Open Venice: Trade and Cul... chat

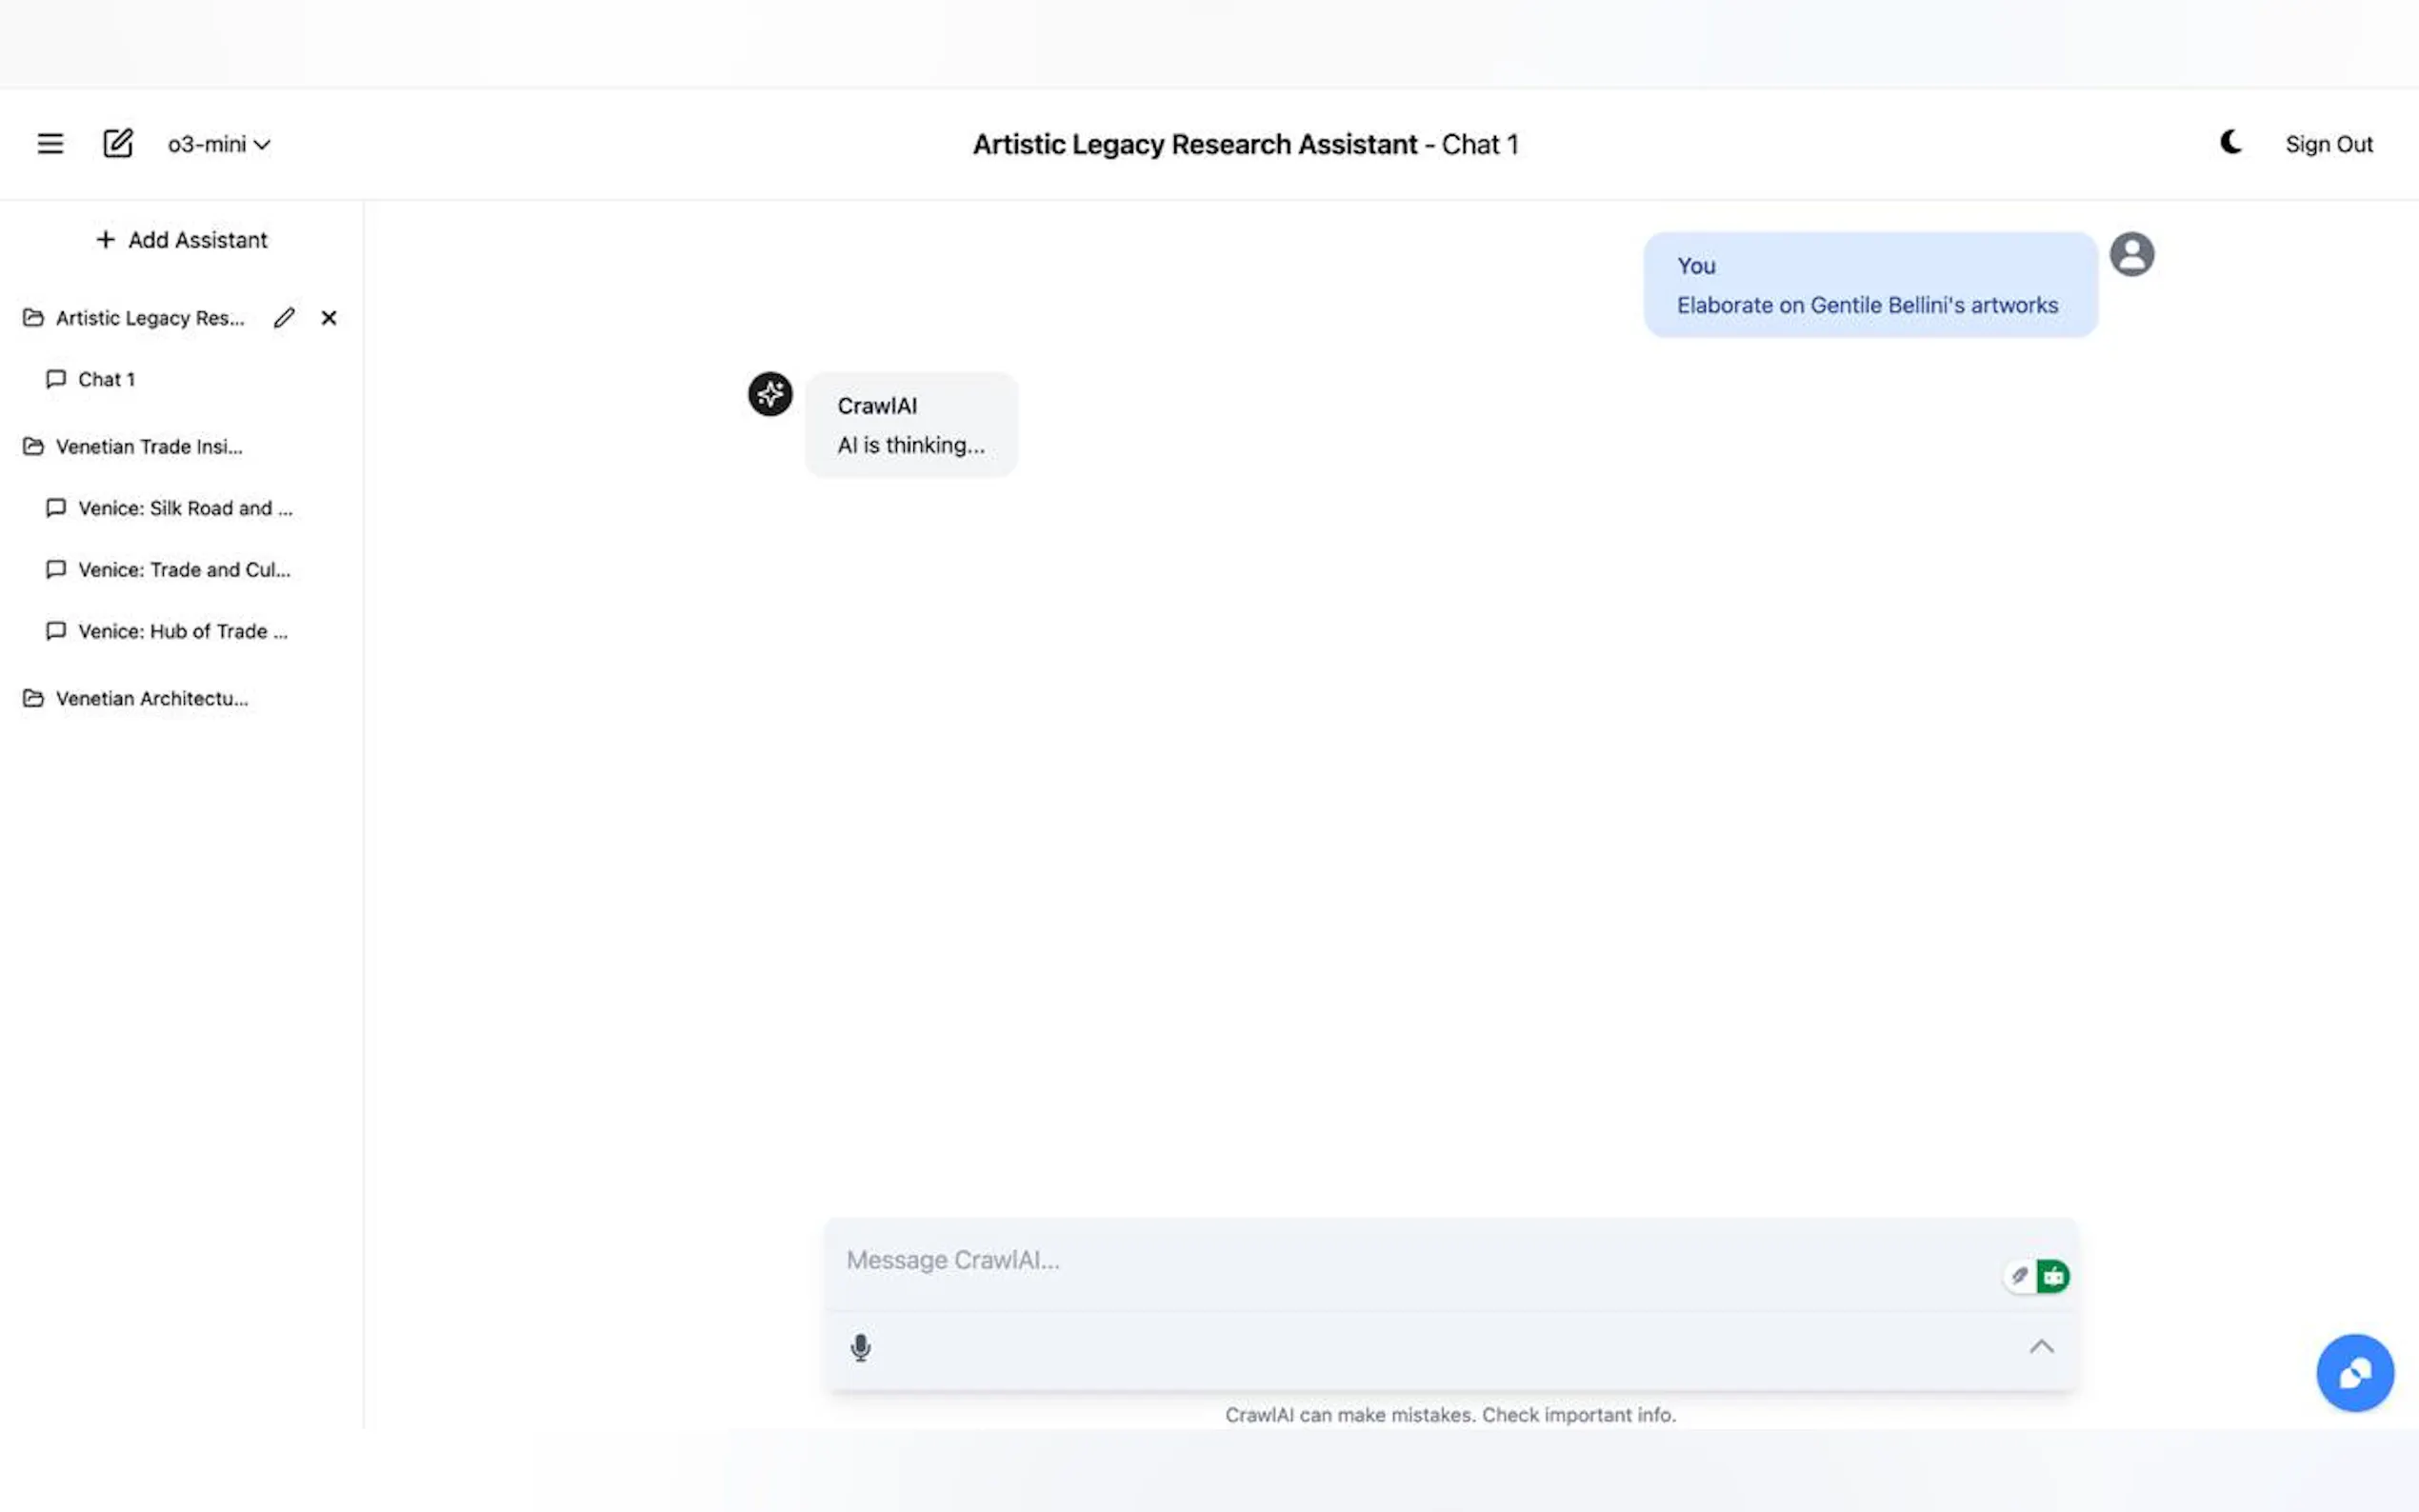[x=184, y=570]
